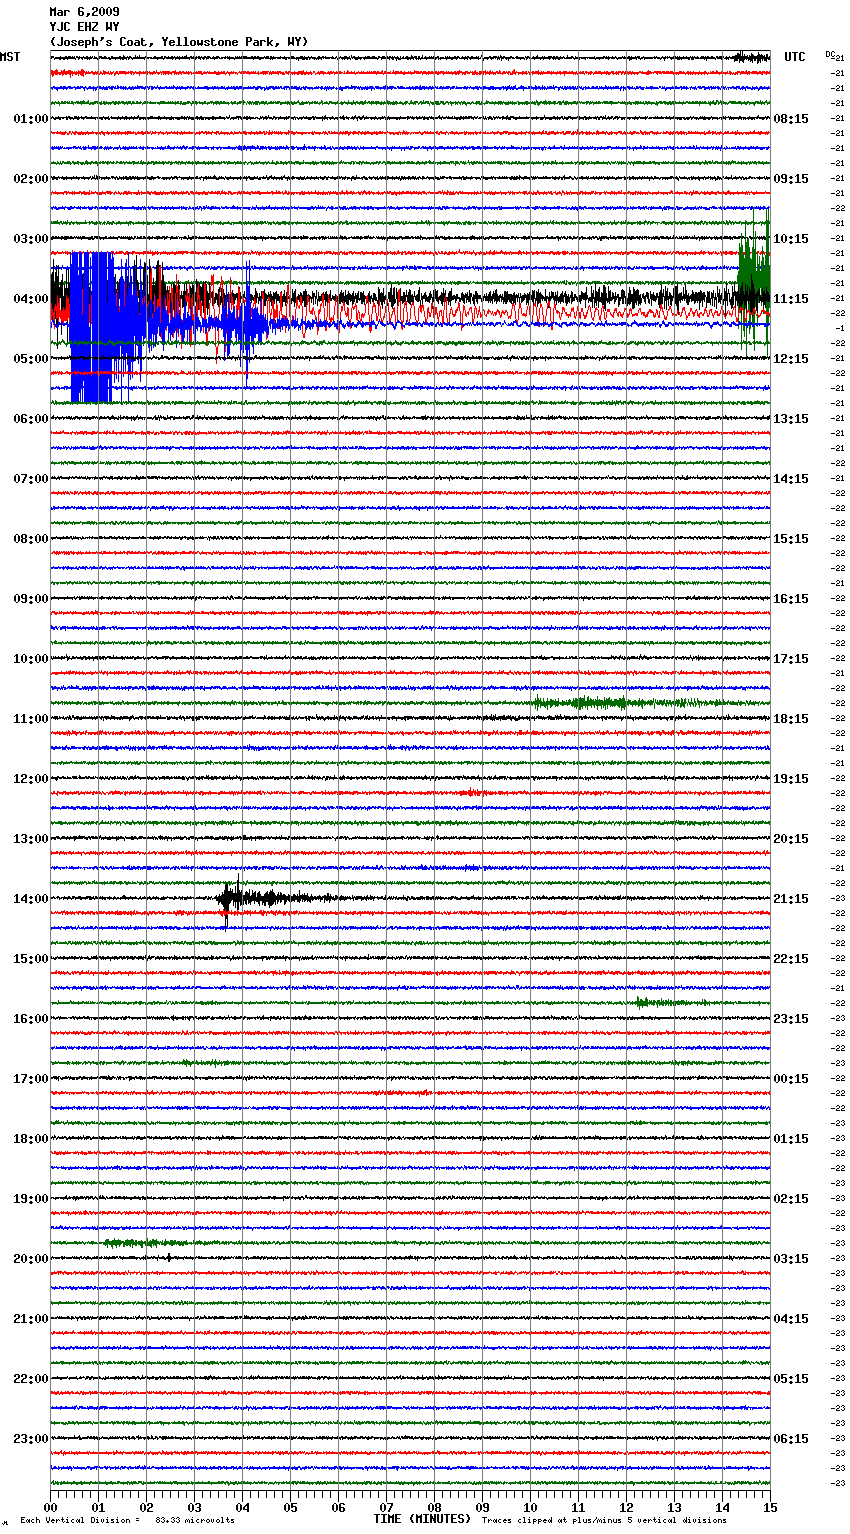
Task: Click the 06:15 UTC time label
Action: click(791, 1439)
